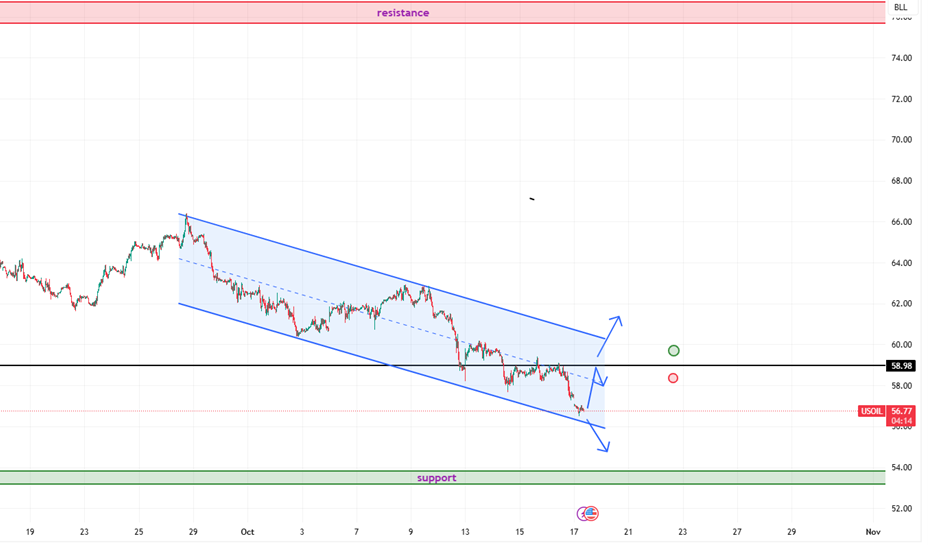This screenshot has height=545, width=928.
Task: Click the Nov label on the time axis
Action: (x=872, y=532)
